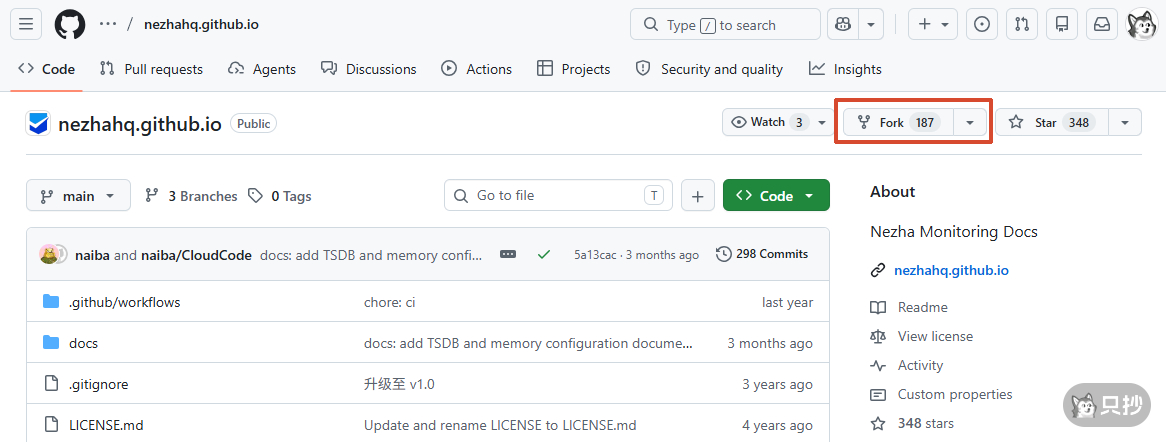Click .gitignore file icon
Image resolution: width=1166 pixels, height=442 pixels.
click(x=51, y=383)
